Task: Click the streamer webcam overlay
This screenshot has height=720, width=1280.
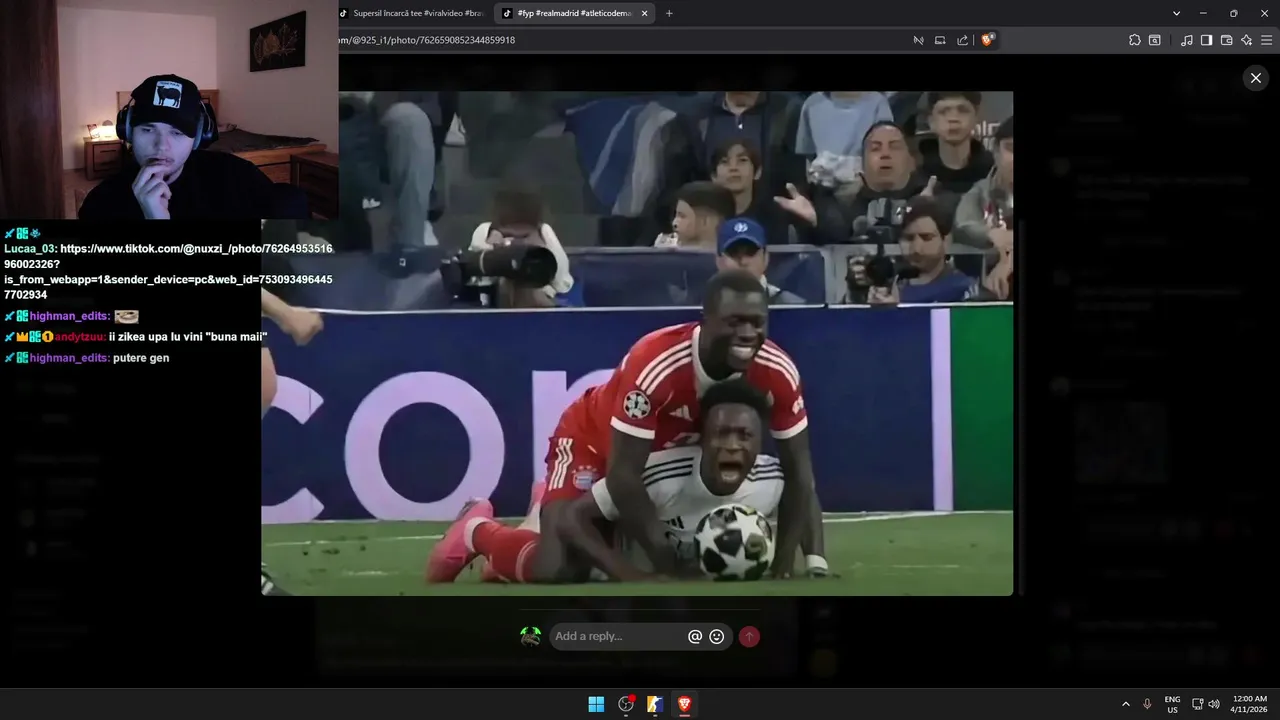Action: point(169,110)
